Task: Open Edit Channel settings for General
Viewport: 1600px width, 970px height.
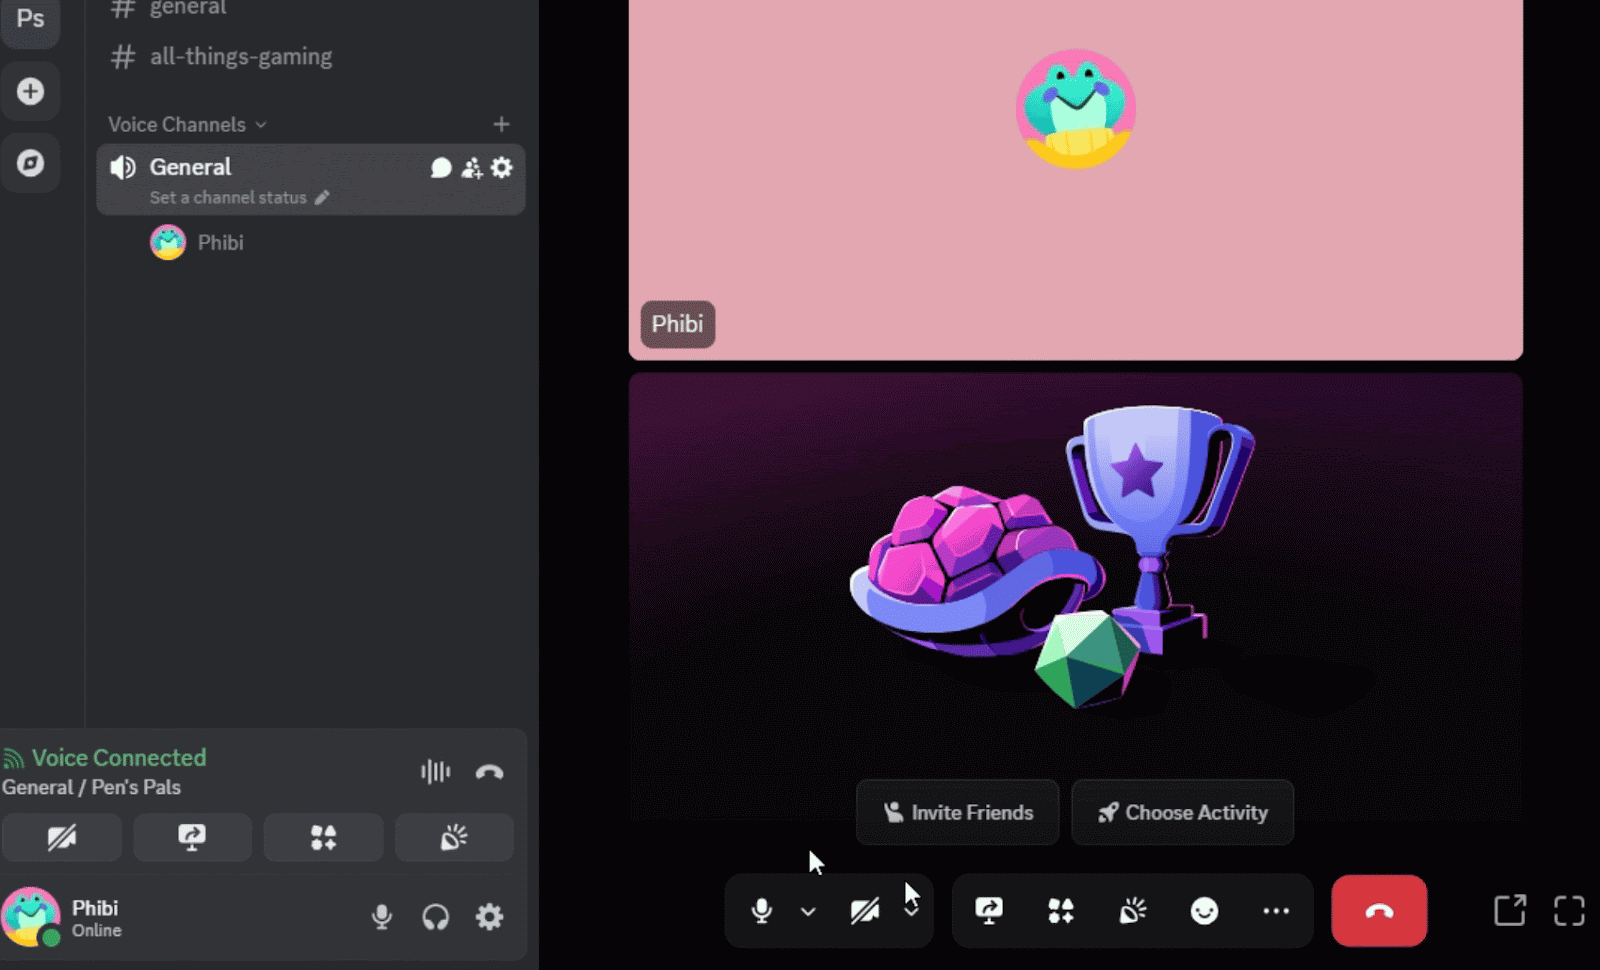Action: pyautogui.click(x=500, y=167)
